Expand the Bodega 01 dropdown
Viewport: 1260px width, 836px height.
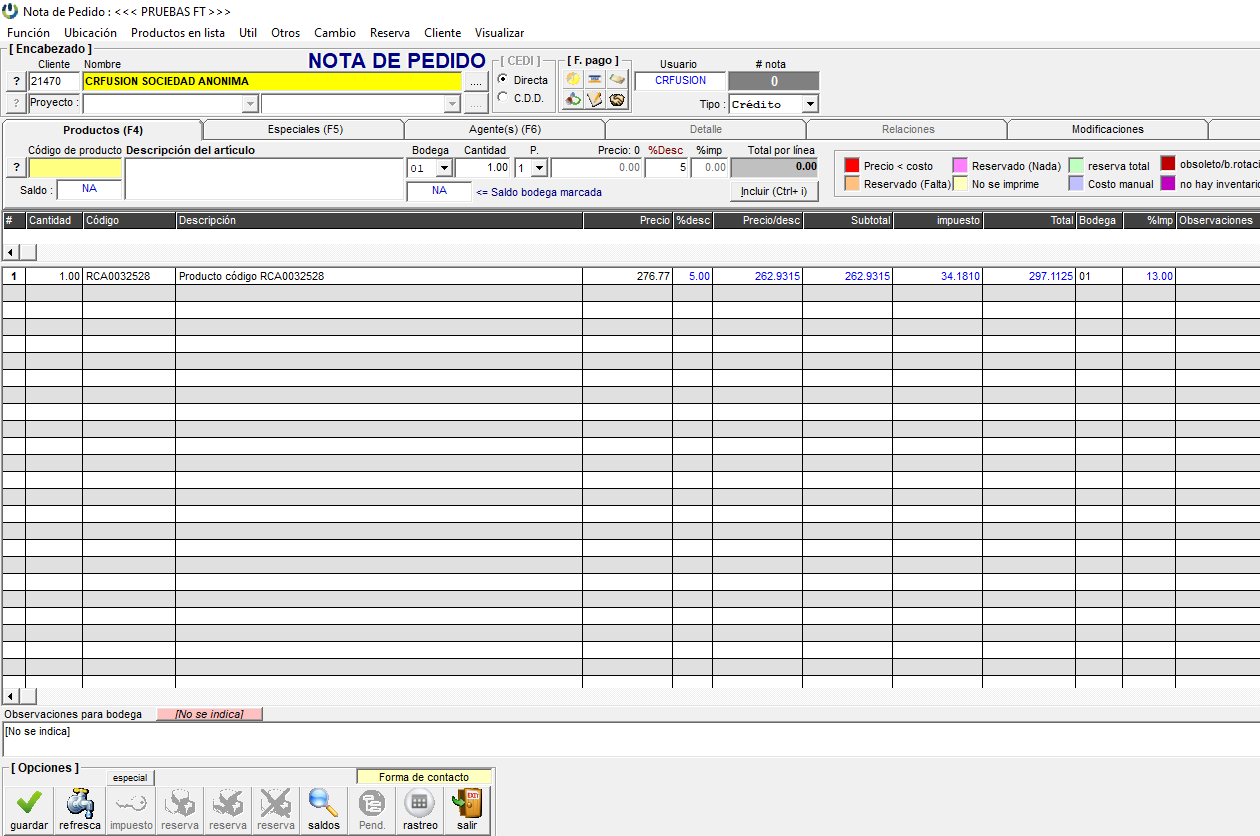(444, 168)
